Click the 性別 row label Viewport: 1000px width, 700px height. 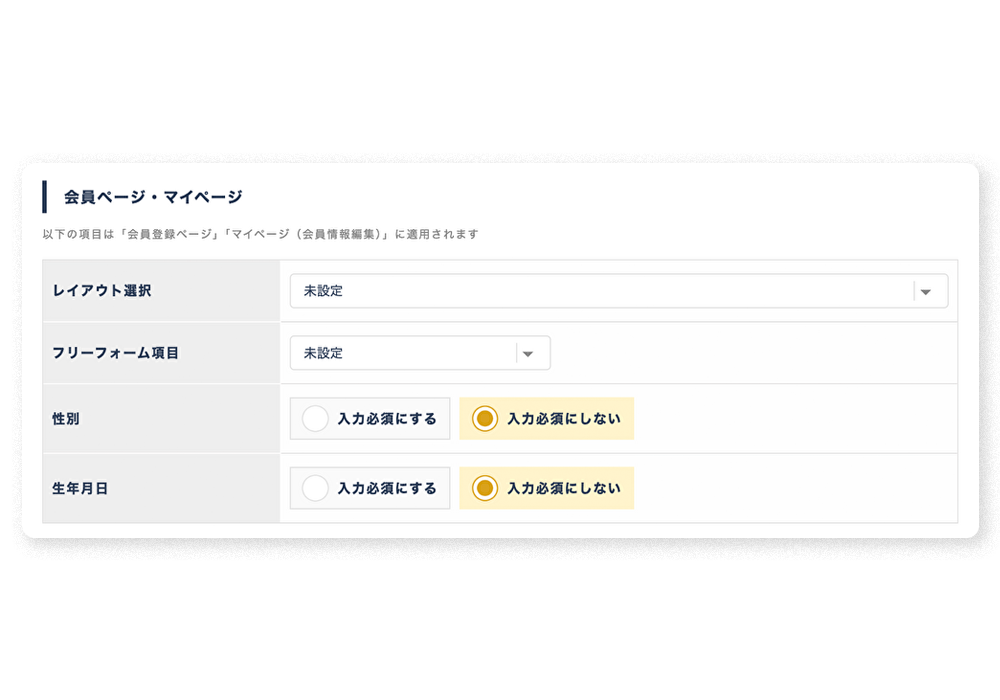[66, 419]
